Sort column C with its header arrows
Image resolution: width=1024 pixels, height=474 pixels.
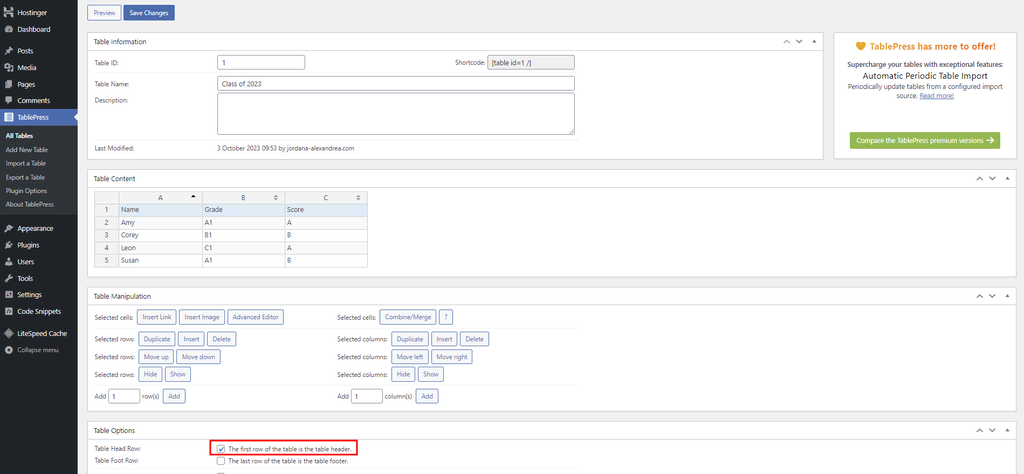(x=359, y=197)
